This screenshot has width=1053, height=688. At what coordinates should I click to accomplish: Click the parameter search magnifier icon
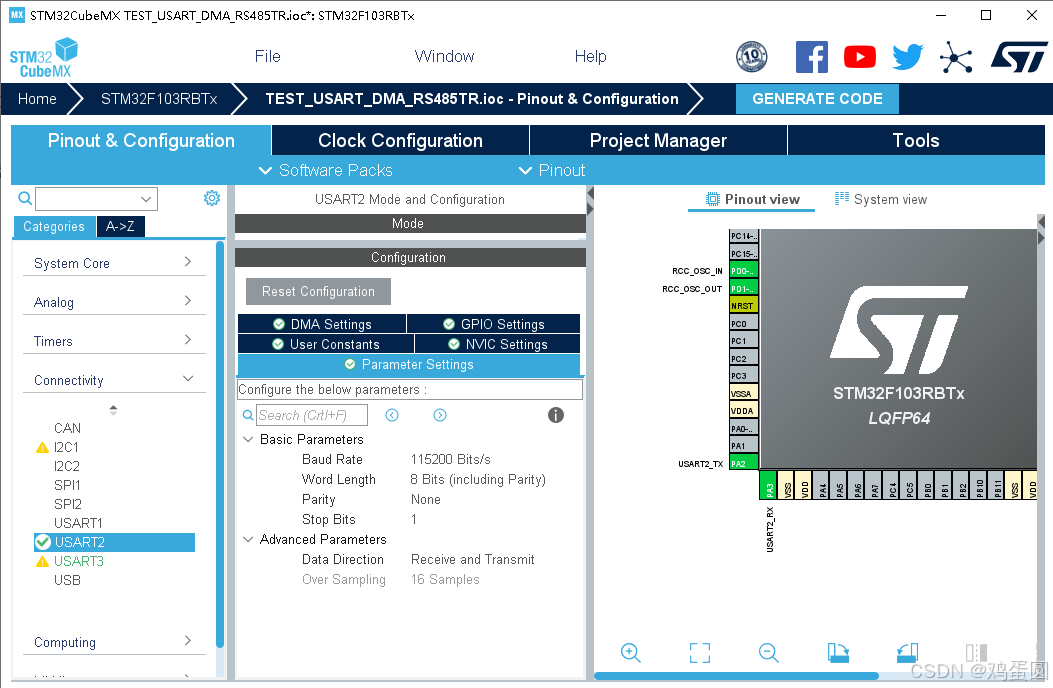coord(248,415)
